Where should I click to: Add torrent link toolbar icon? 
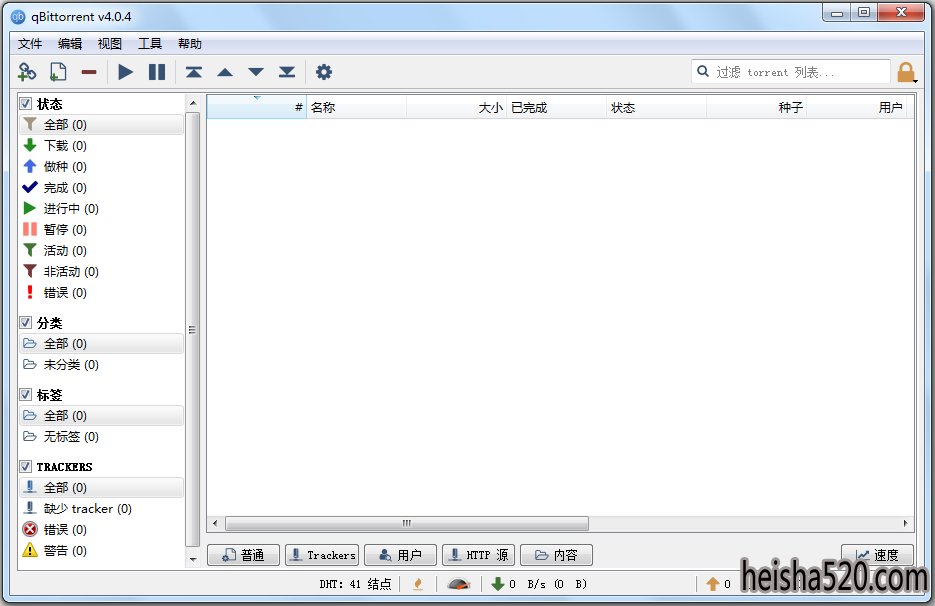coord(27,72)
